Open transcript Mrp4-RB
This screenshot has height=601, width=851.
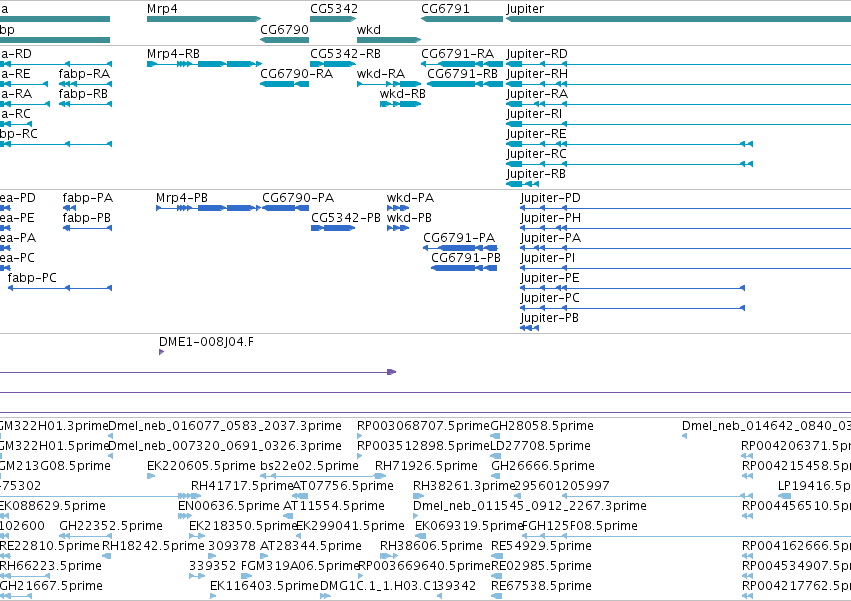173,54
